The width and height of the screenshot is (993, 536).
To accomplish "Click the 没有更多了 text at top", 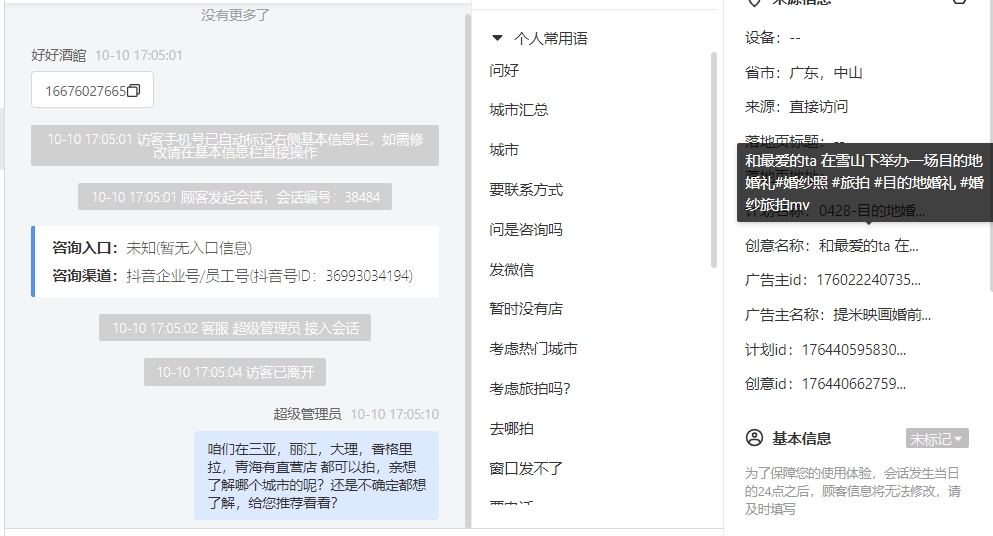I will [x=236, y=15].
